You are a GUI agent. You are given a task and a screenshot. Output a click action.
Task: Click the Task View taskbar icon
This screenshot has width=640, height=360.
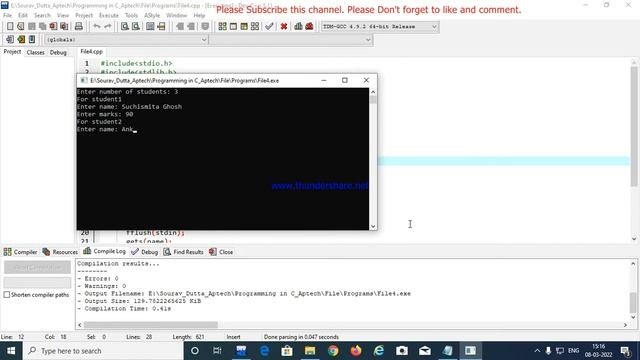pos(217,351)
